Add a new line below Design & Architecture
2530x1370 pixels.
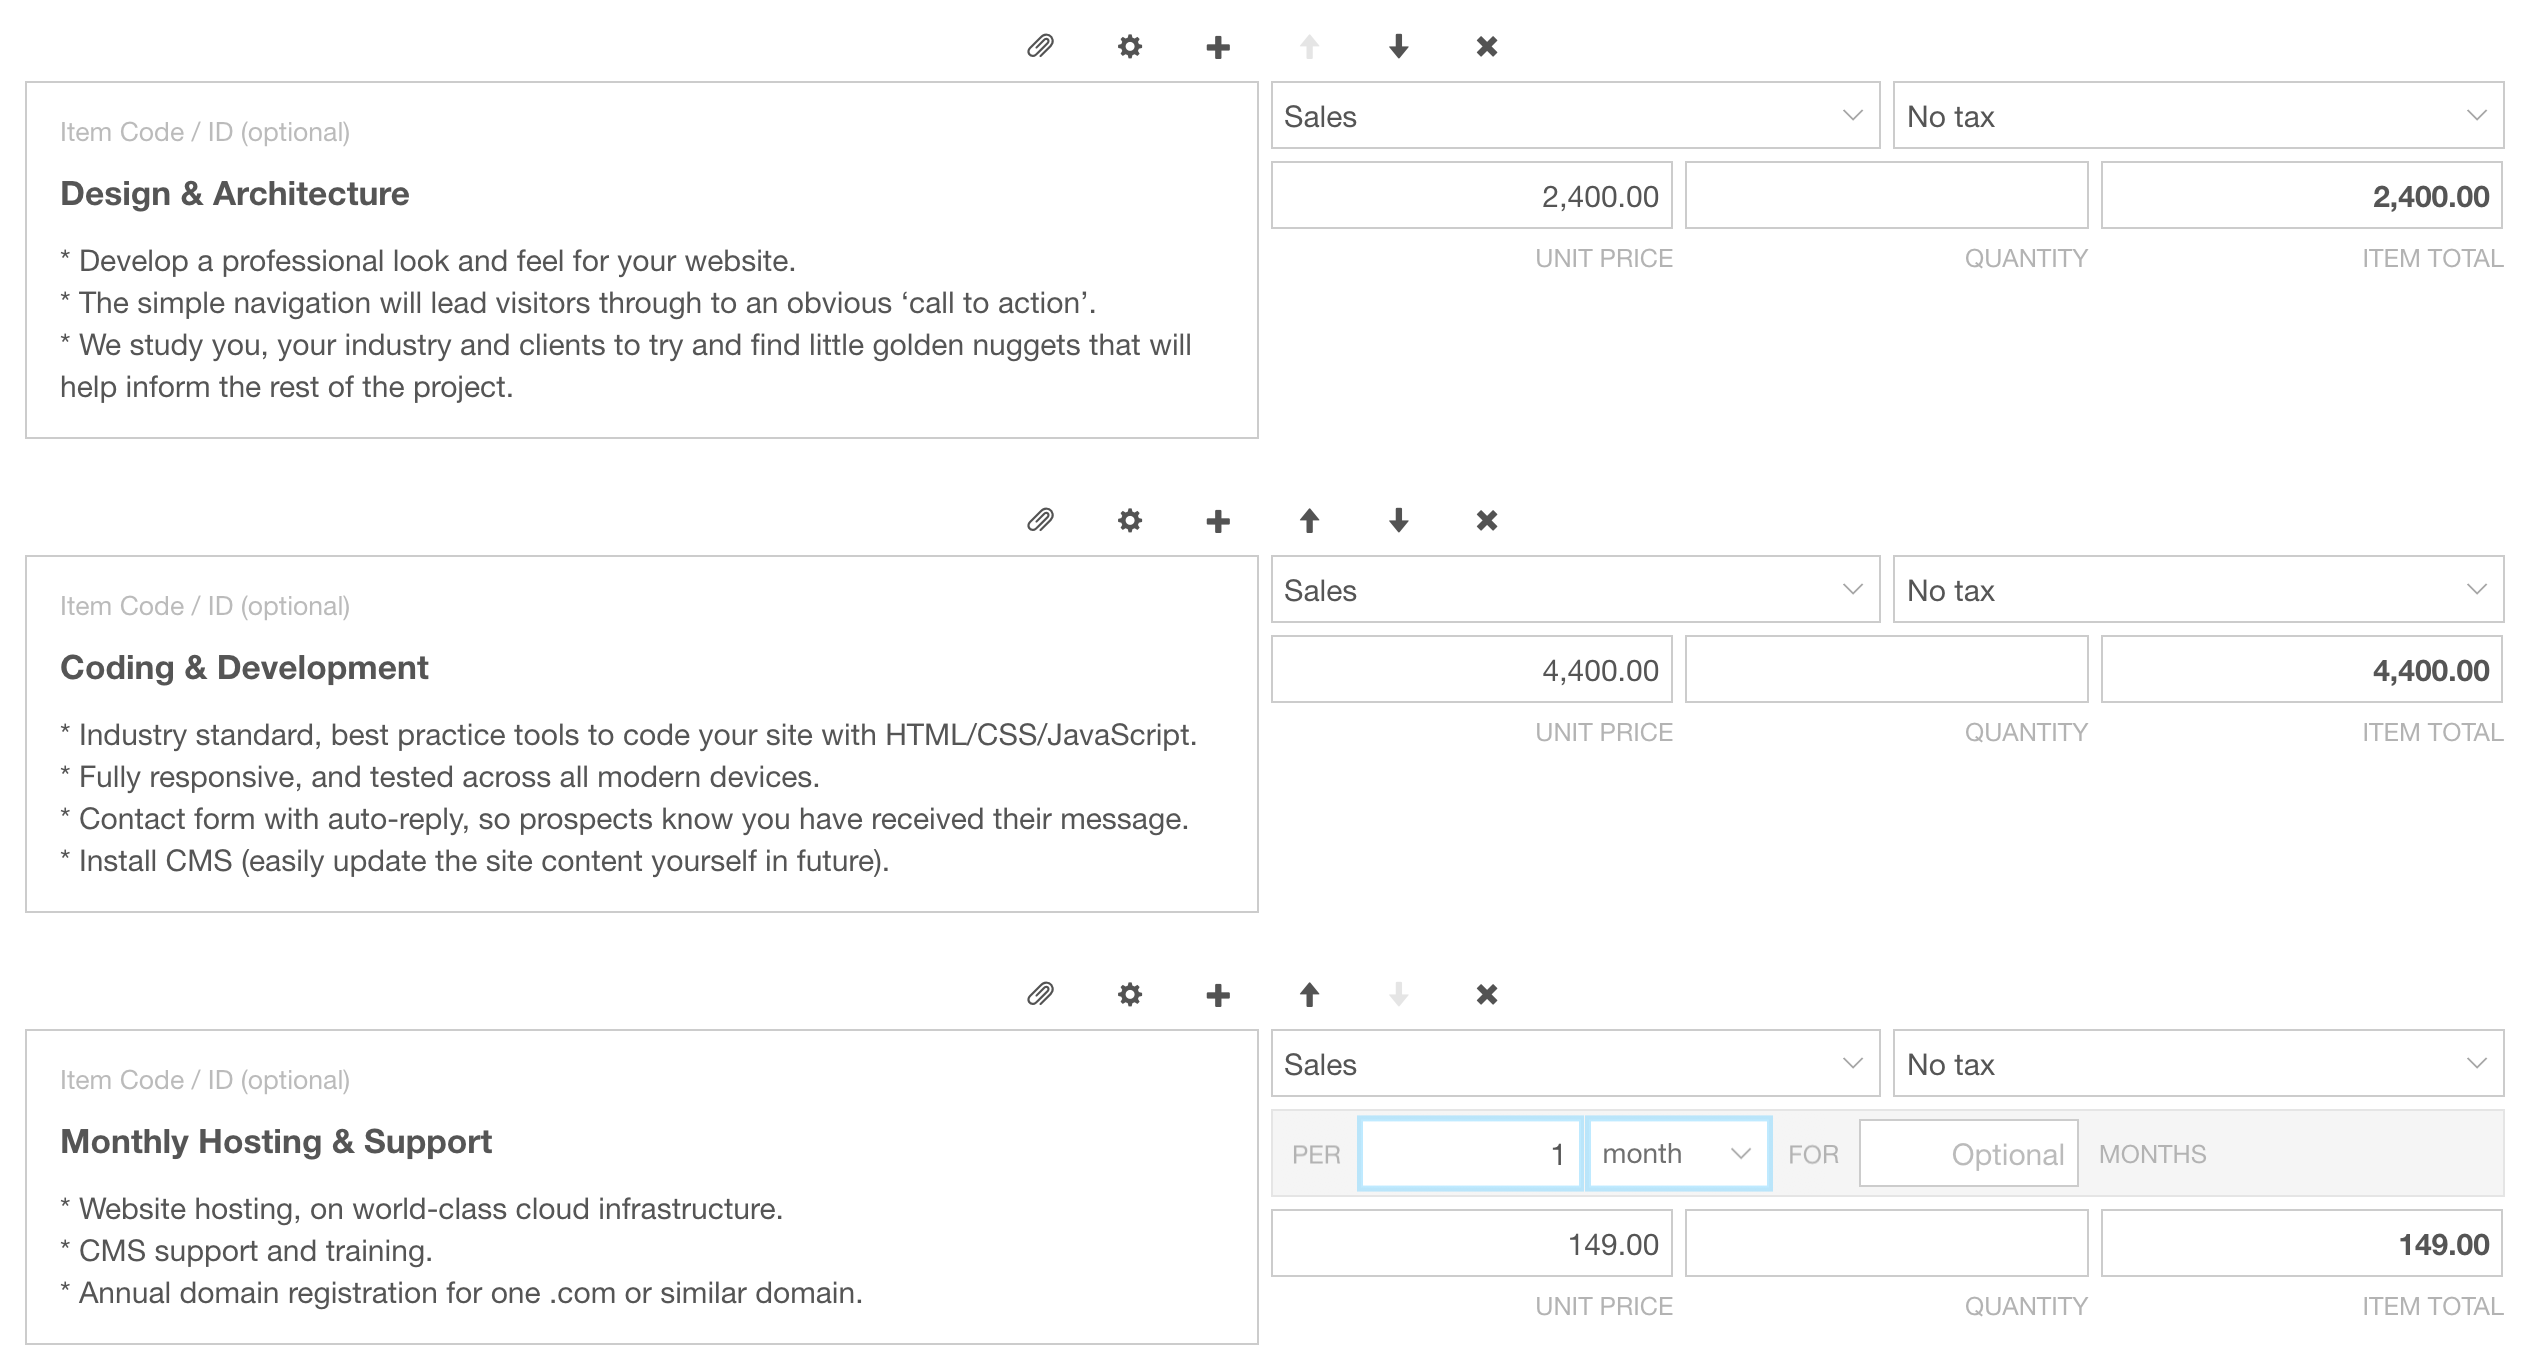tap(1218, 46)
